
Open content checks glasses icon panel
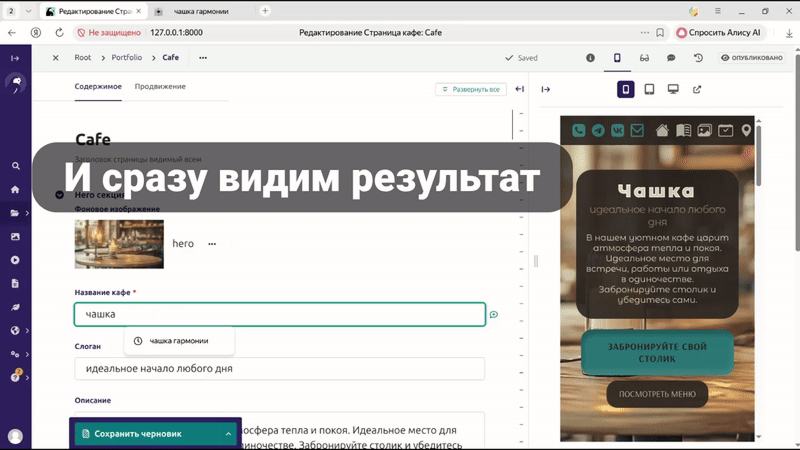pyautogui.click(x=644, y=58)
